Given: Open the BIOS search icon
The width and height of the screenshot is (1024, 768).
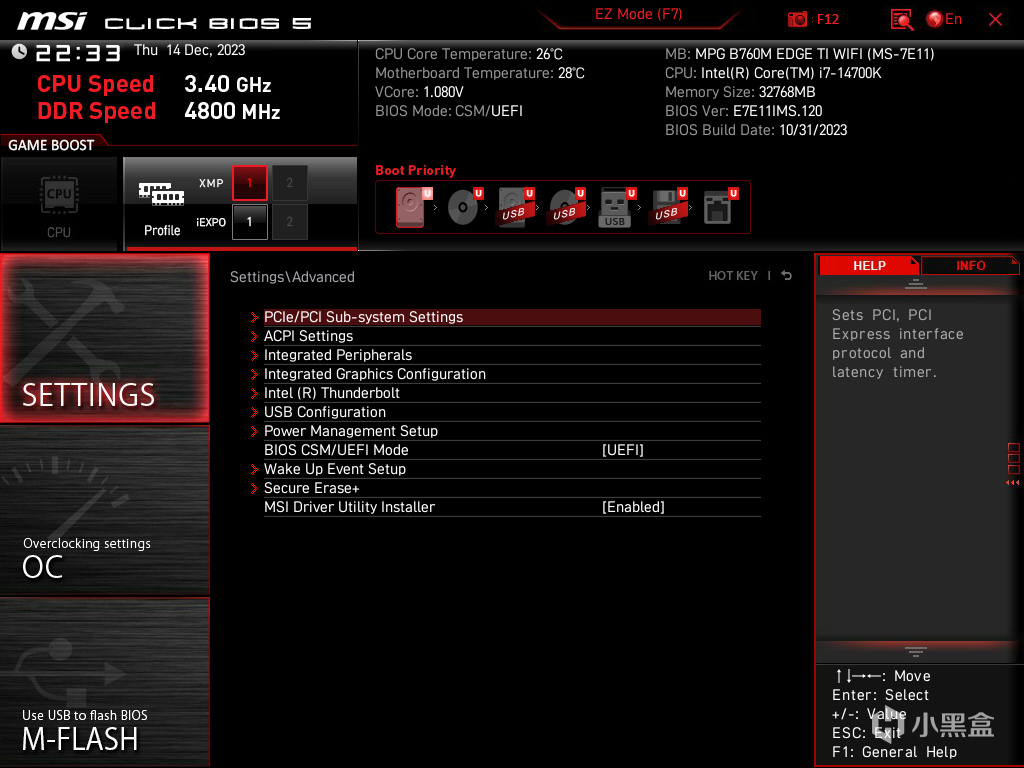Looking at the screenshot, I should 902,20.
